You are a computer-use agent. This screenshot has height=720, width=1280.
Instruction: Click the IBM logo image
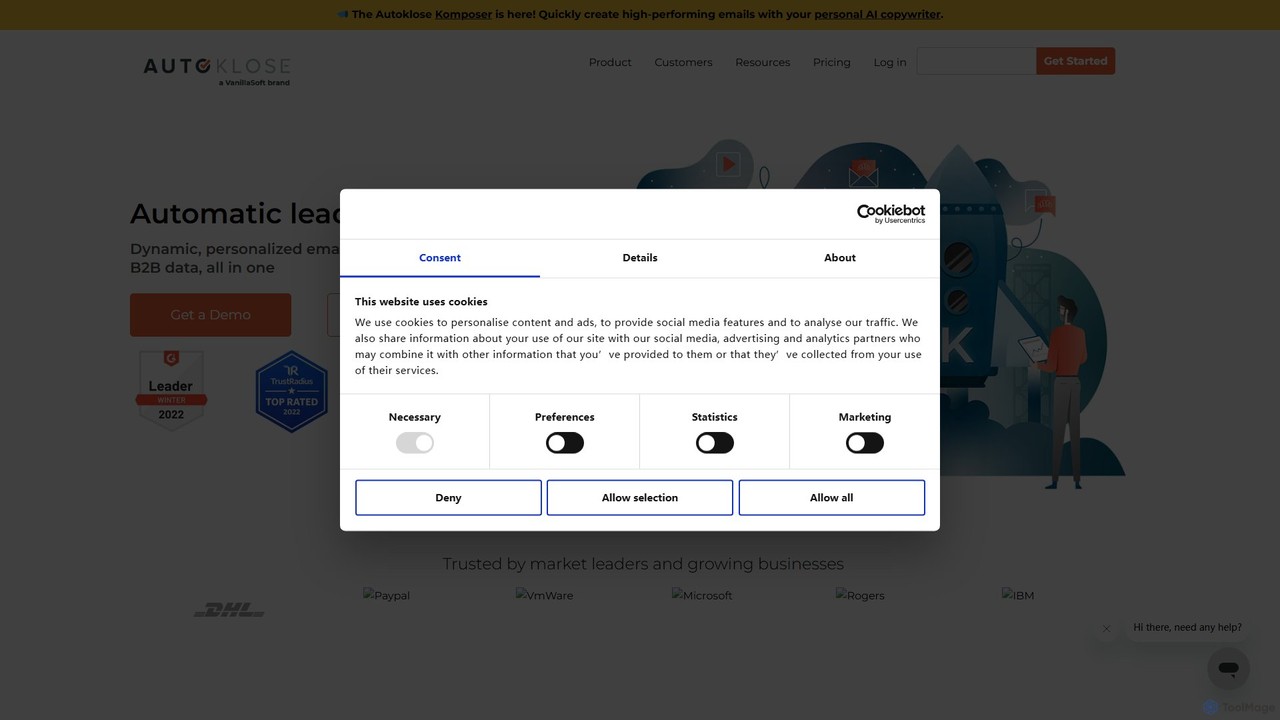[1018, 595]
